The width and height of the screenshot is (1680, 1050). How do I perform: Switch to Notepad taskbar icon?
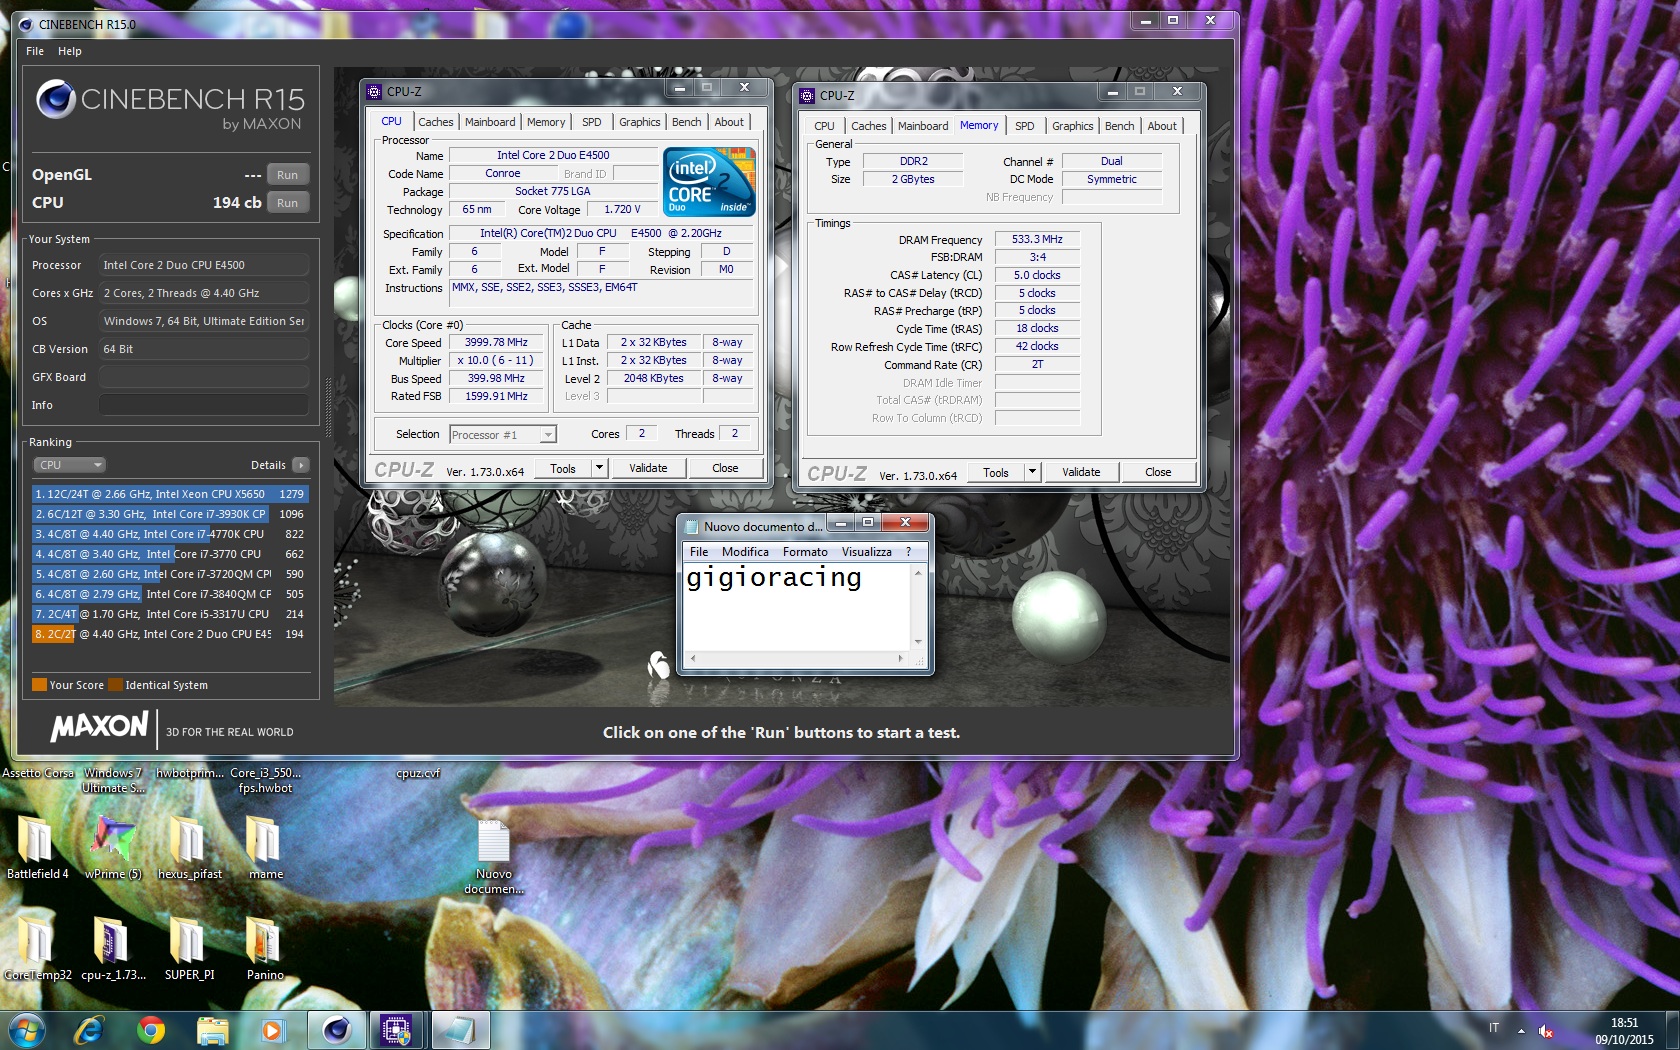460,1030
